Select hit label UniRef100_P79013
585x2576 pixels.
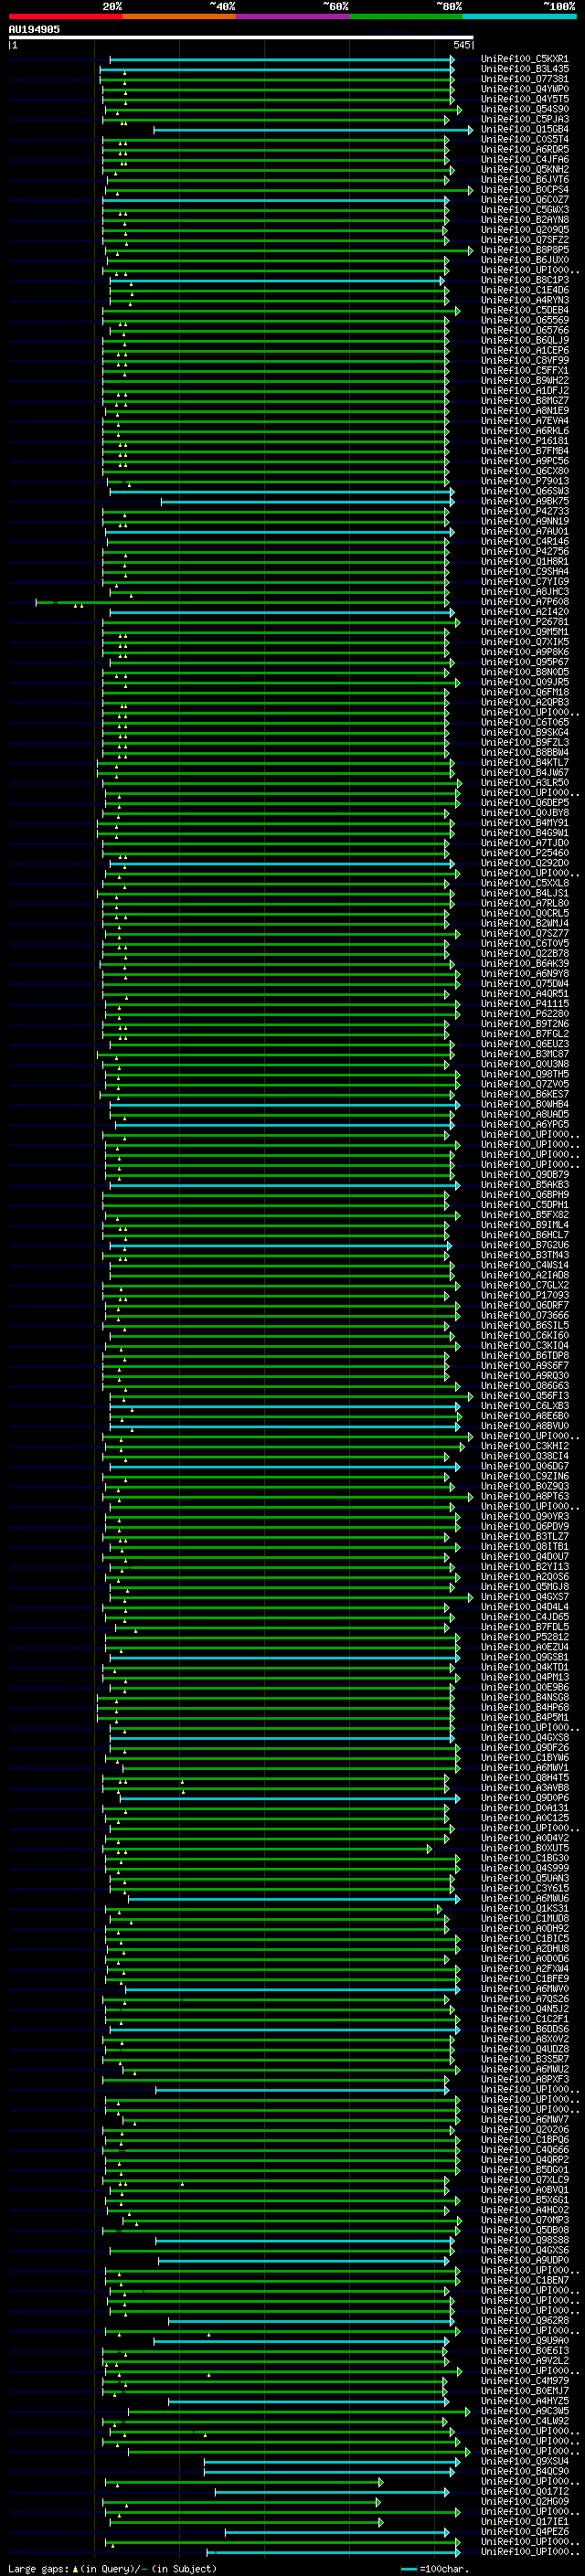[x=525, y=481]
